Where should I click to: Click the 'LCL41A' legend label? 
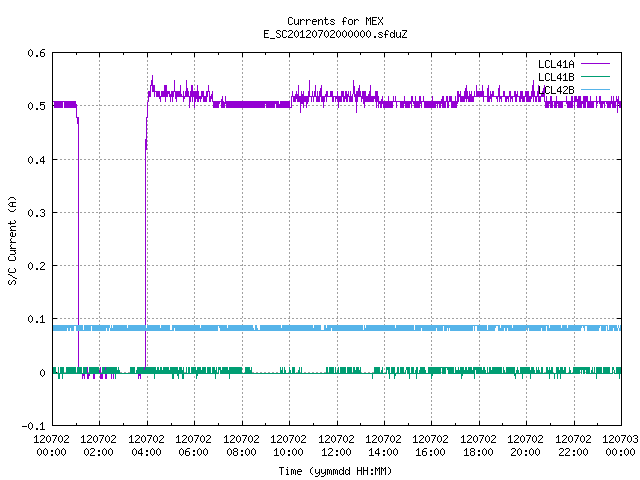556,64
